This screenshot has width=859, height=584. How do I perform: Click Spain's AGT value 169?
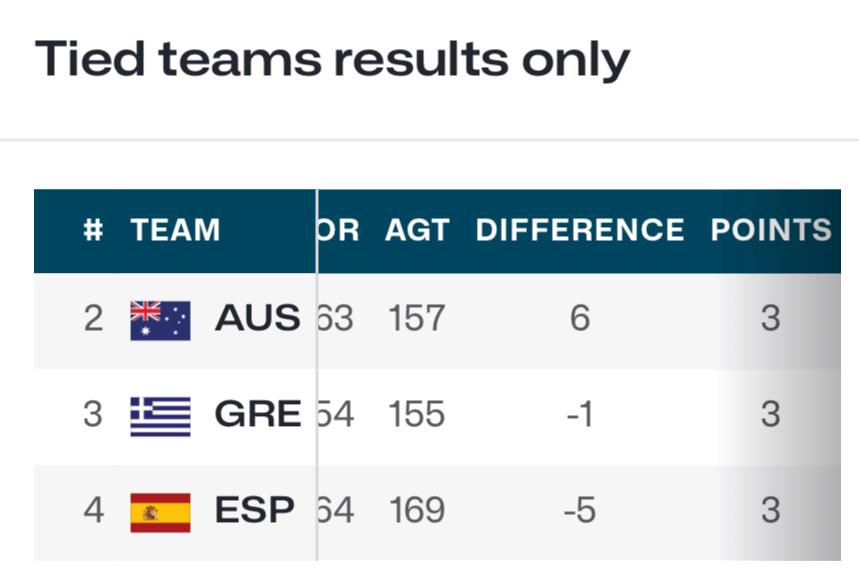417,511
